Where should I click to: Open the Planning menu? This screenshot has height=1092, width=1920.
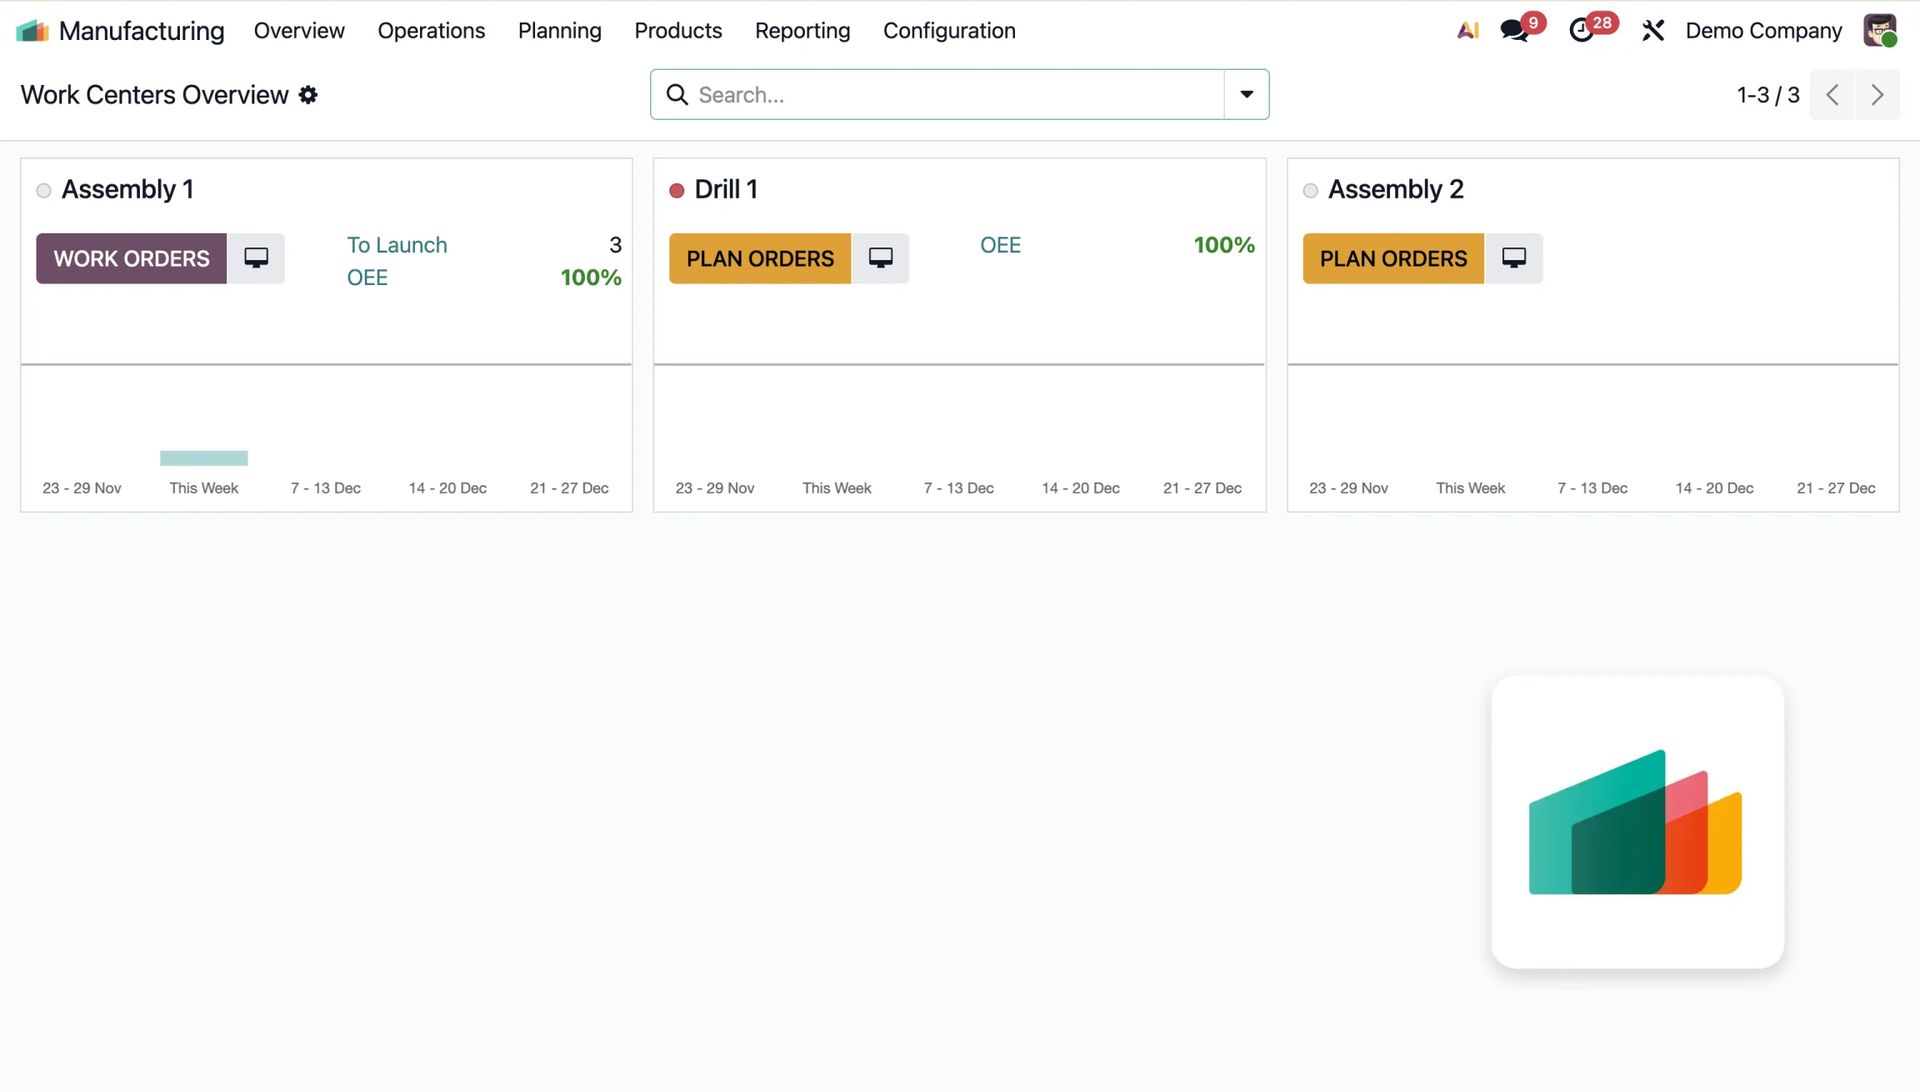point(560,31)
